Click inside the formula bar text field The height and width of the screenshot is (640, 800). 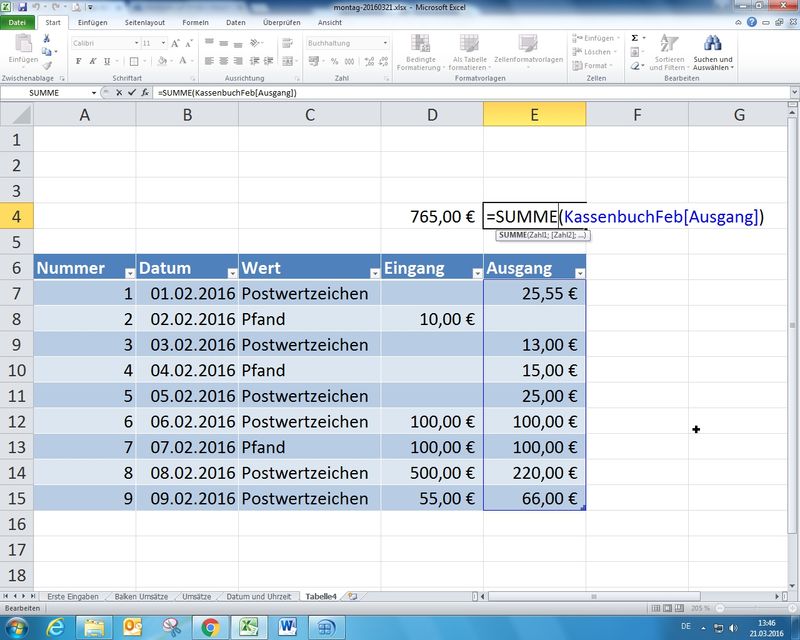pyautogui.click(x=450, y=93)
